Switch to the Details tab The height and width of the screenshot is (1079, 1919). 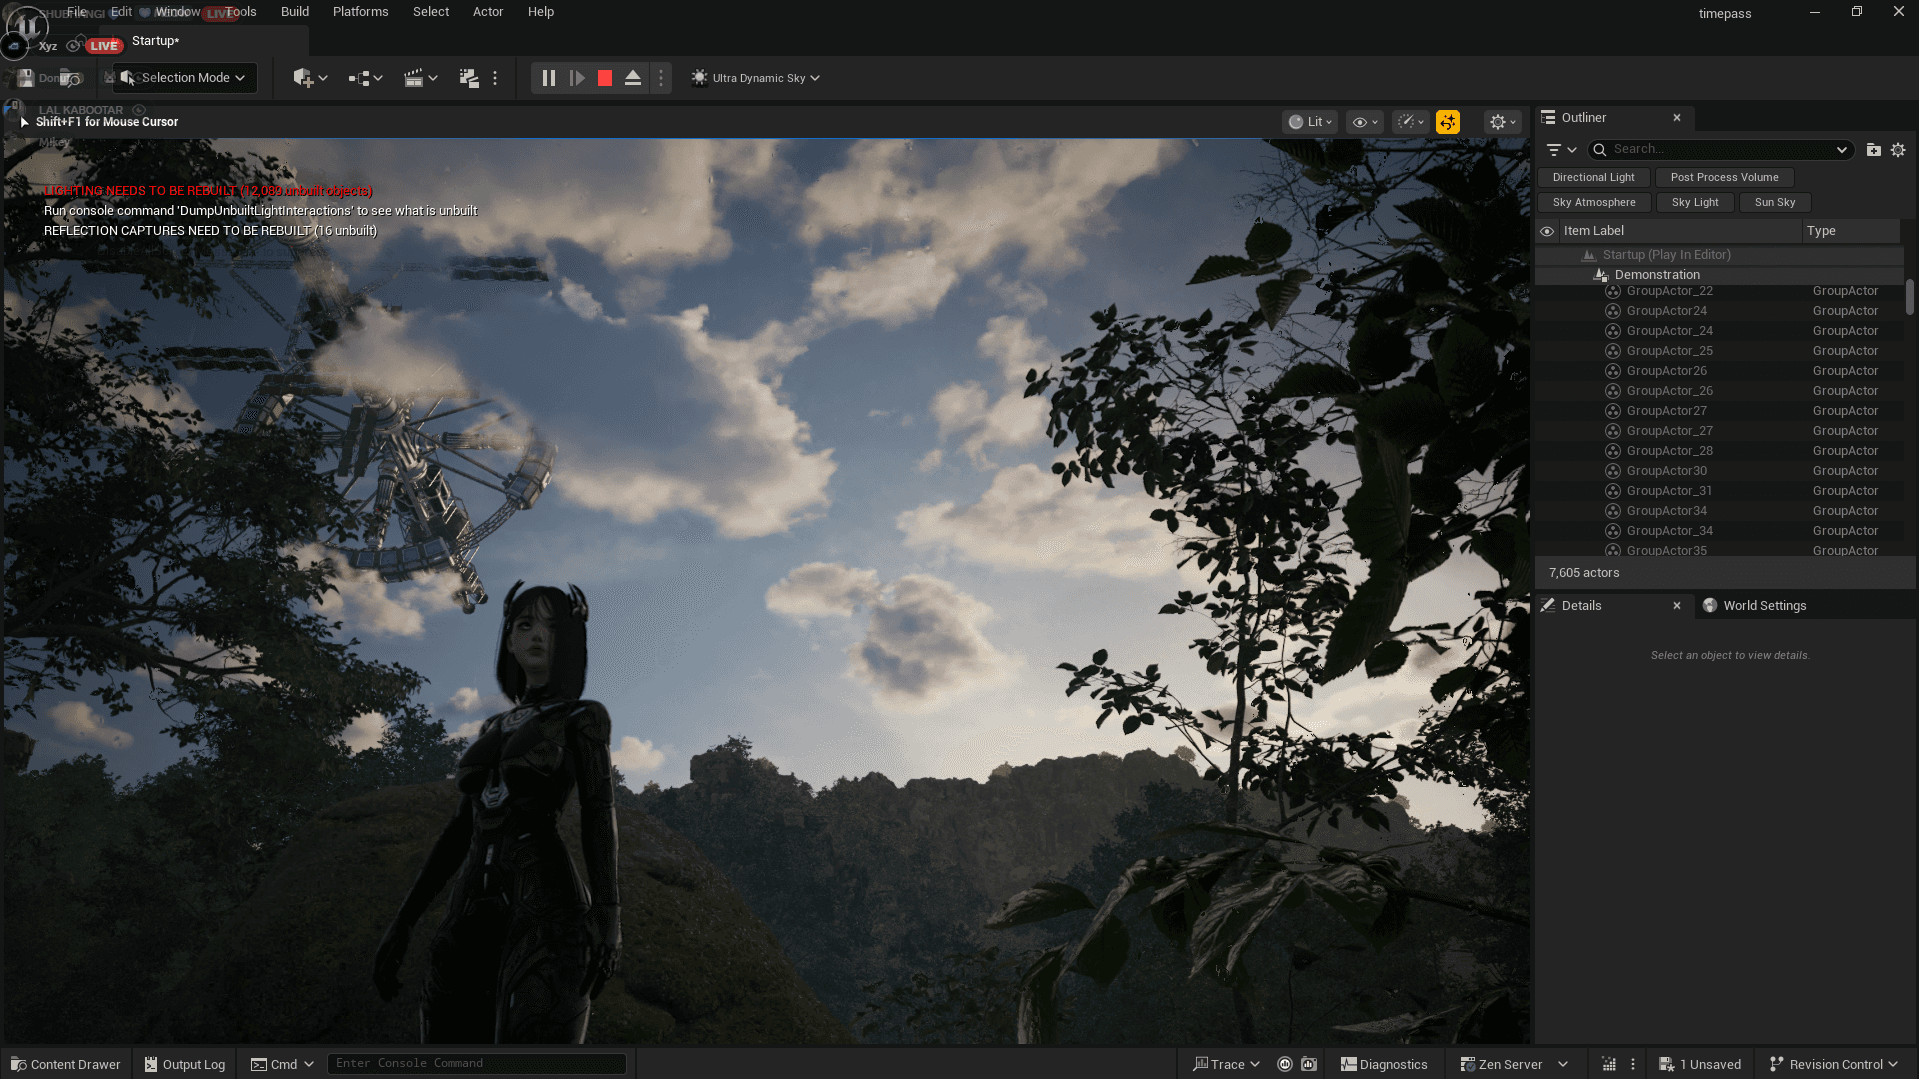click(1581, 606)
